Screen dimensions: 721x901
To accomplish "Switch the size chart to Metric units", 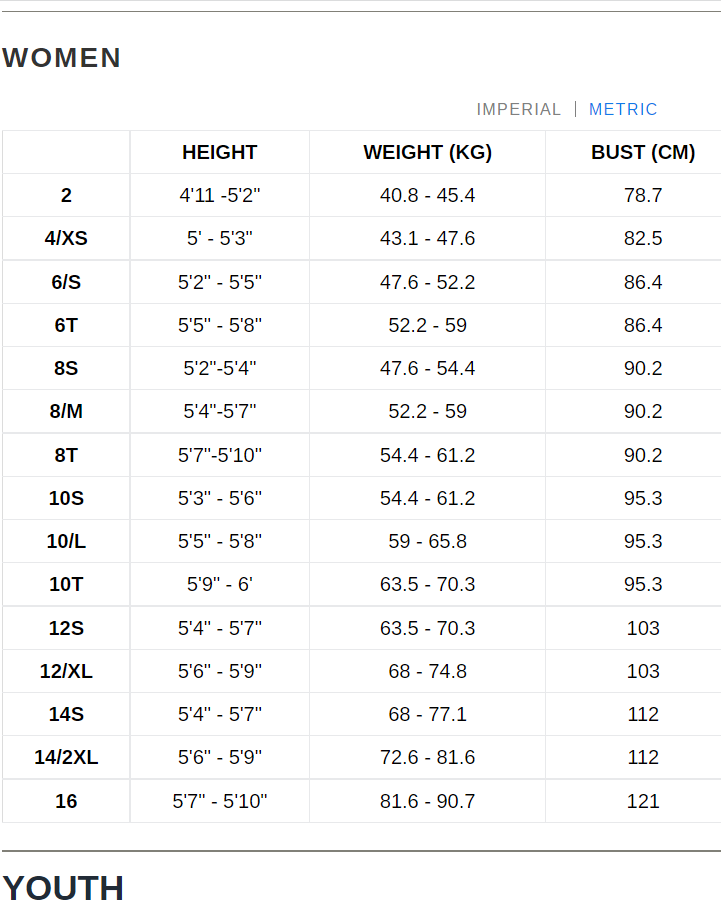I will point(623,109).
